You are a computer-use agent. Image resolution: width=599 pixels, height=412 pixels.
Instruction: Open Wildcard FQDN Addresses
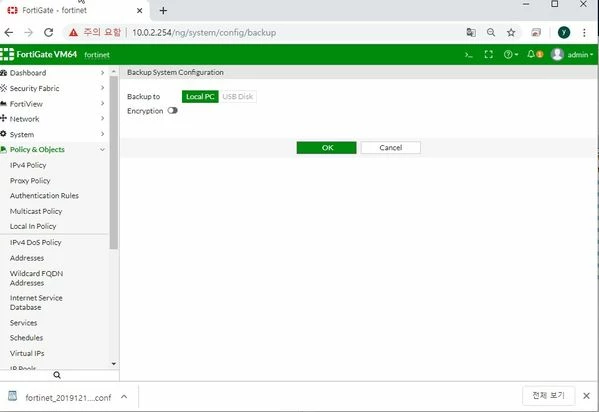(36, 278)
